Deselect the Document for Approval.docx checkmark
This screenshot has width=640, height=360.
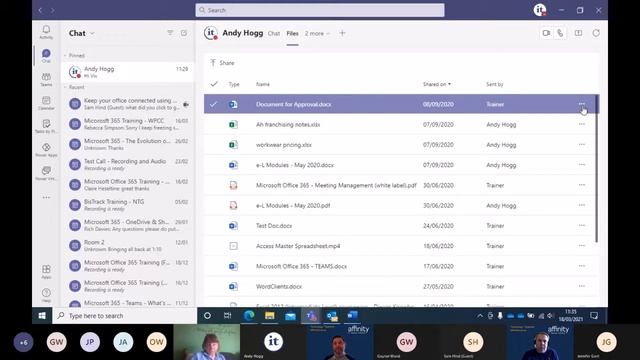tap(213, 104)
